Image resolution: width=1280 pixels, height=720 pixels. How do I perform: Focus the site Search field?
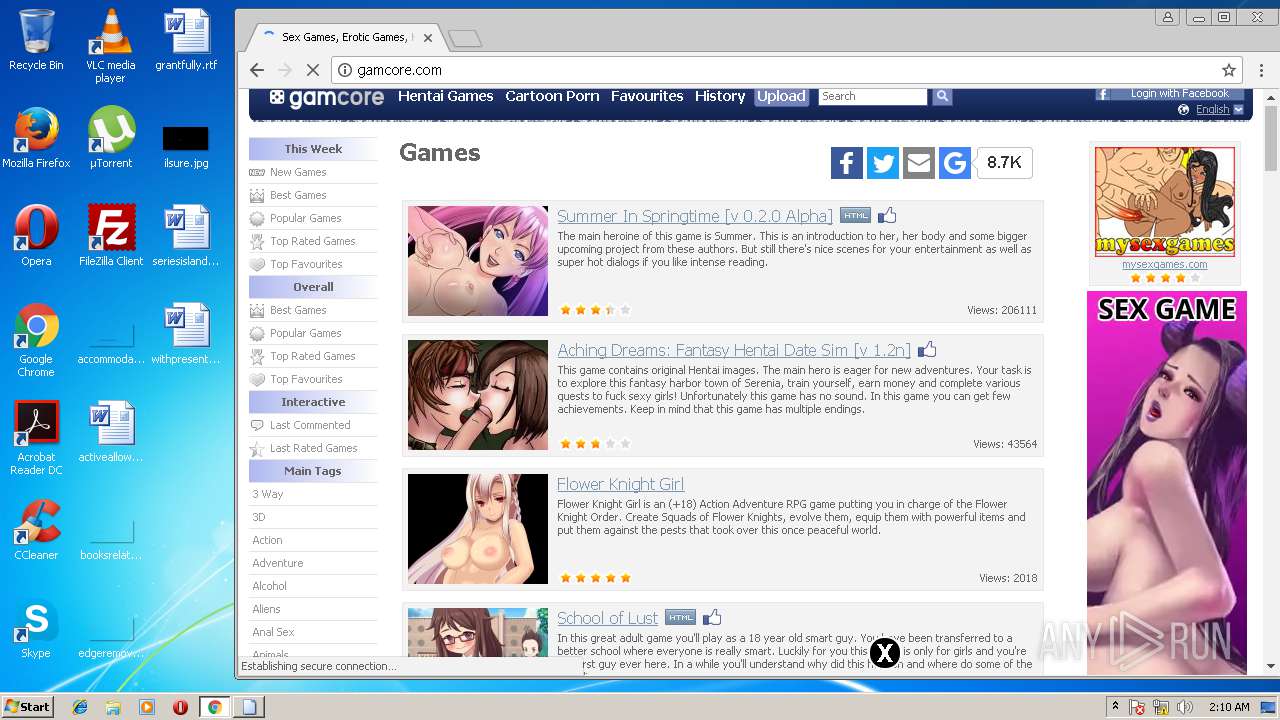click(x=873, y=96)
